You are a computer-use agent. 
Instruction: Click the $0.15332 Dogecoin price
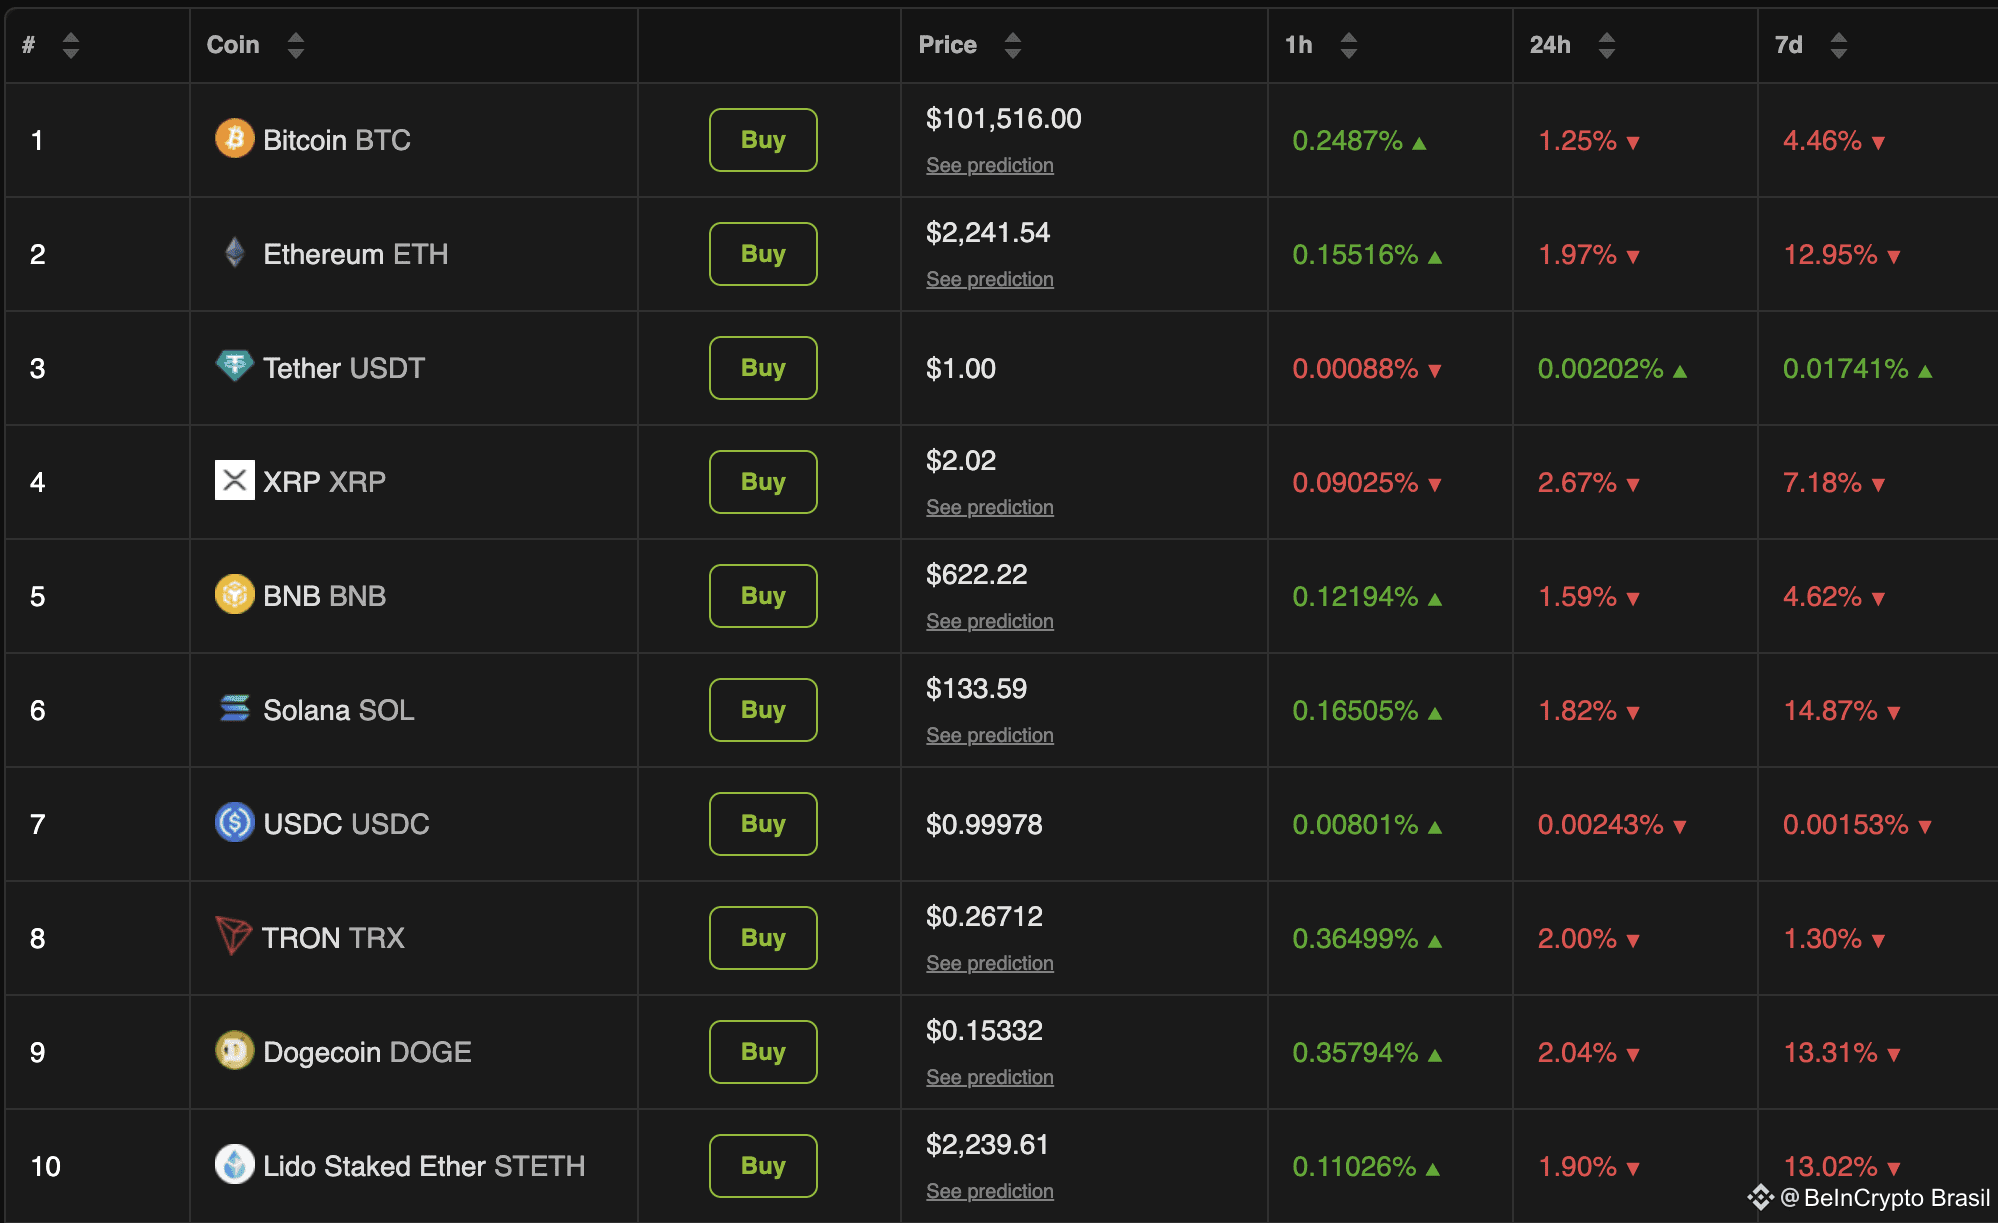pos(984,1031)
